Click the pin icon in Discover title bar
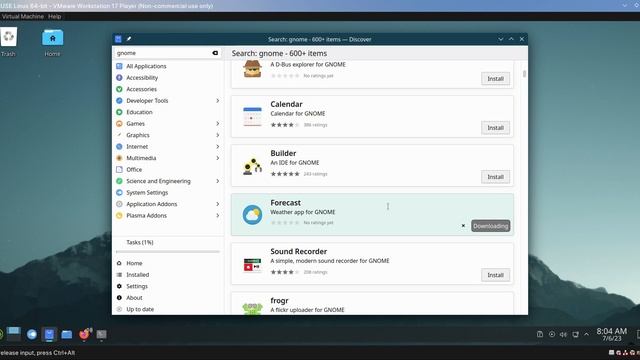Viewport: 640px width, 360px height. pyautogui.click(x=129, y=39)
